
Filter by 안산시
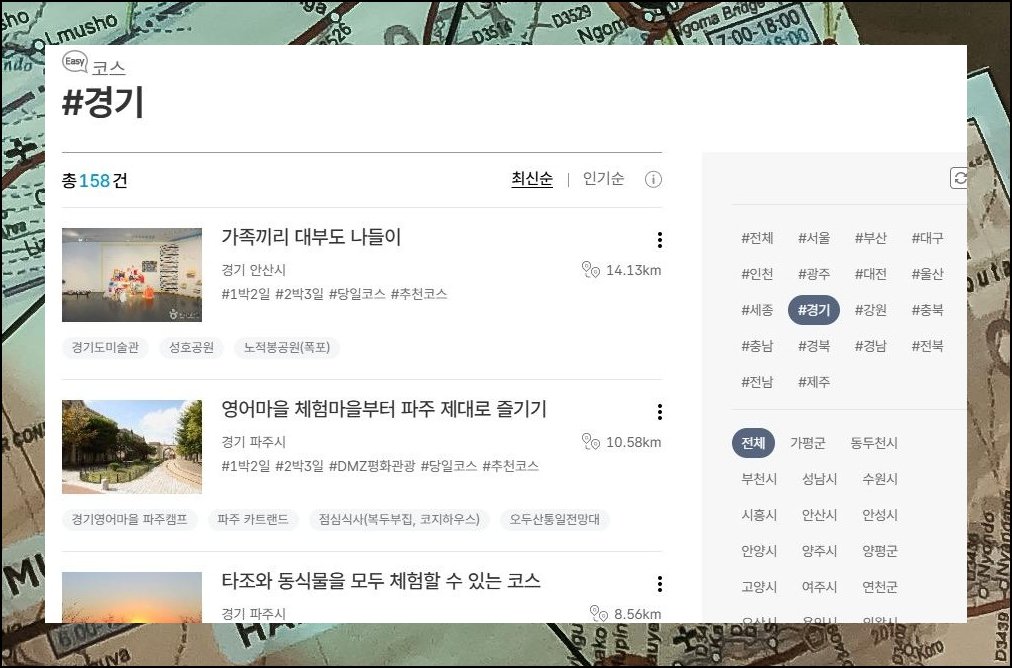pos(820,515)
